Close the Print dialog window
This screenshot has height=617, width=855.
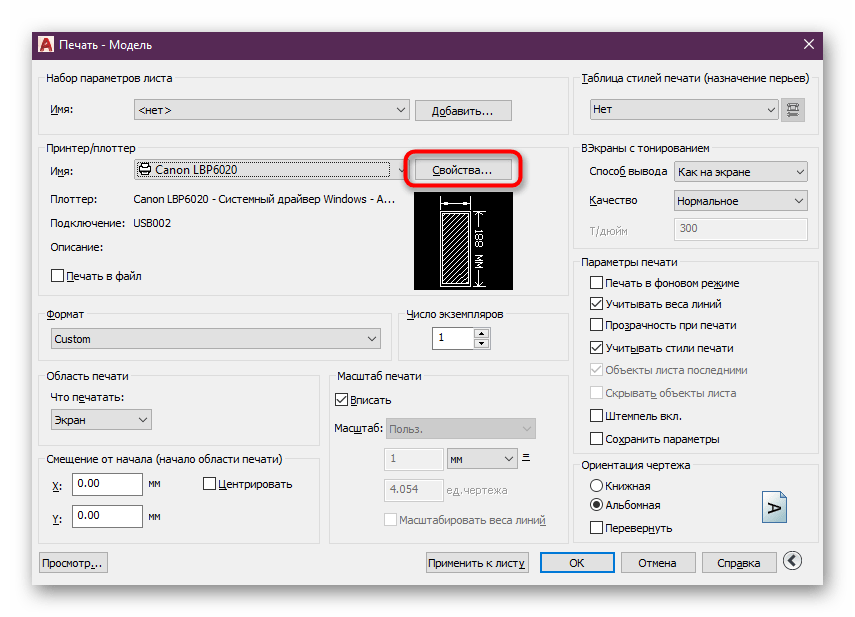[x=809, y=44]
